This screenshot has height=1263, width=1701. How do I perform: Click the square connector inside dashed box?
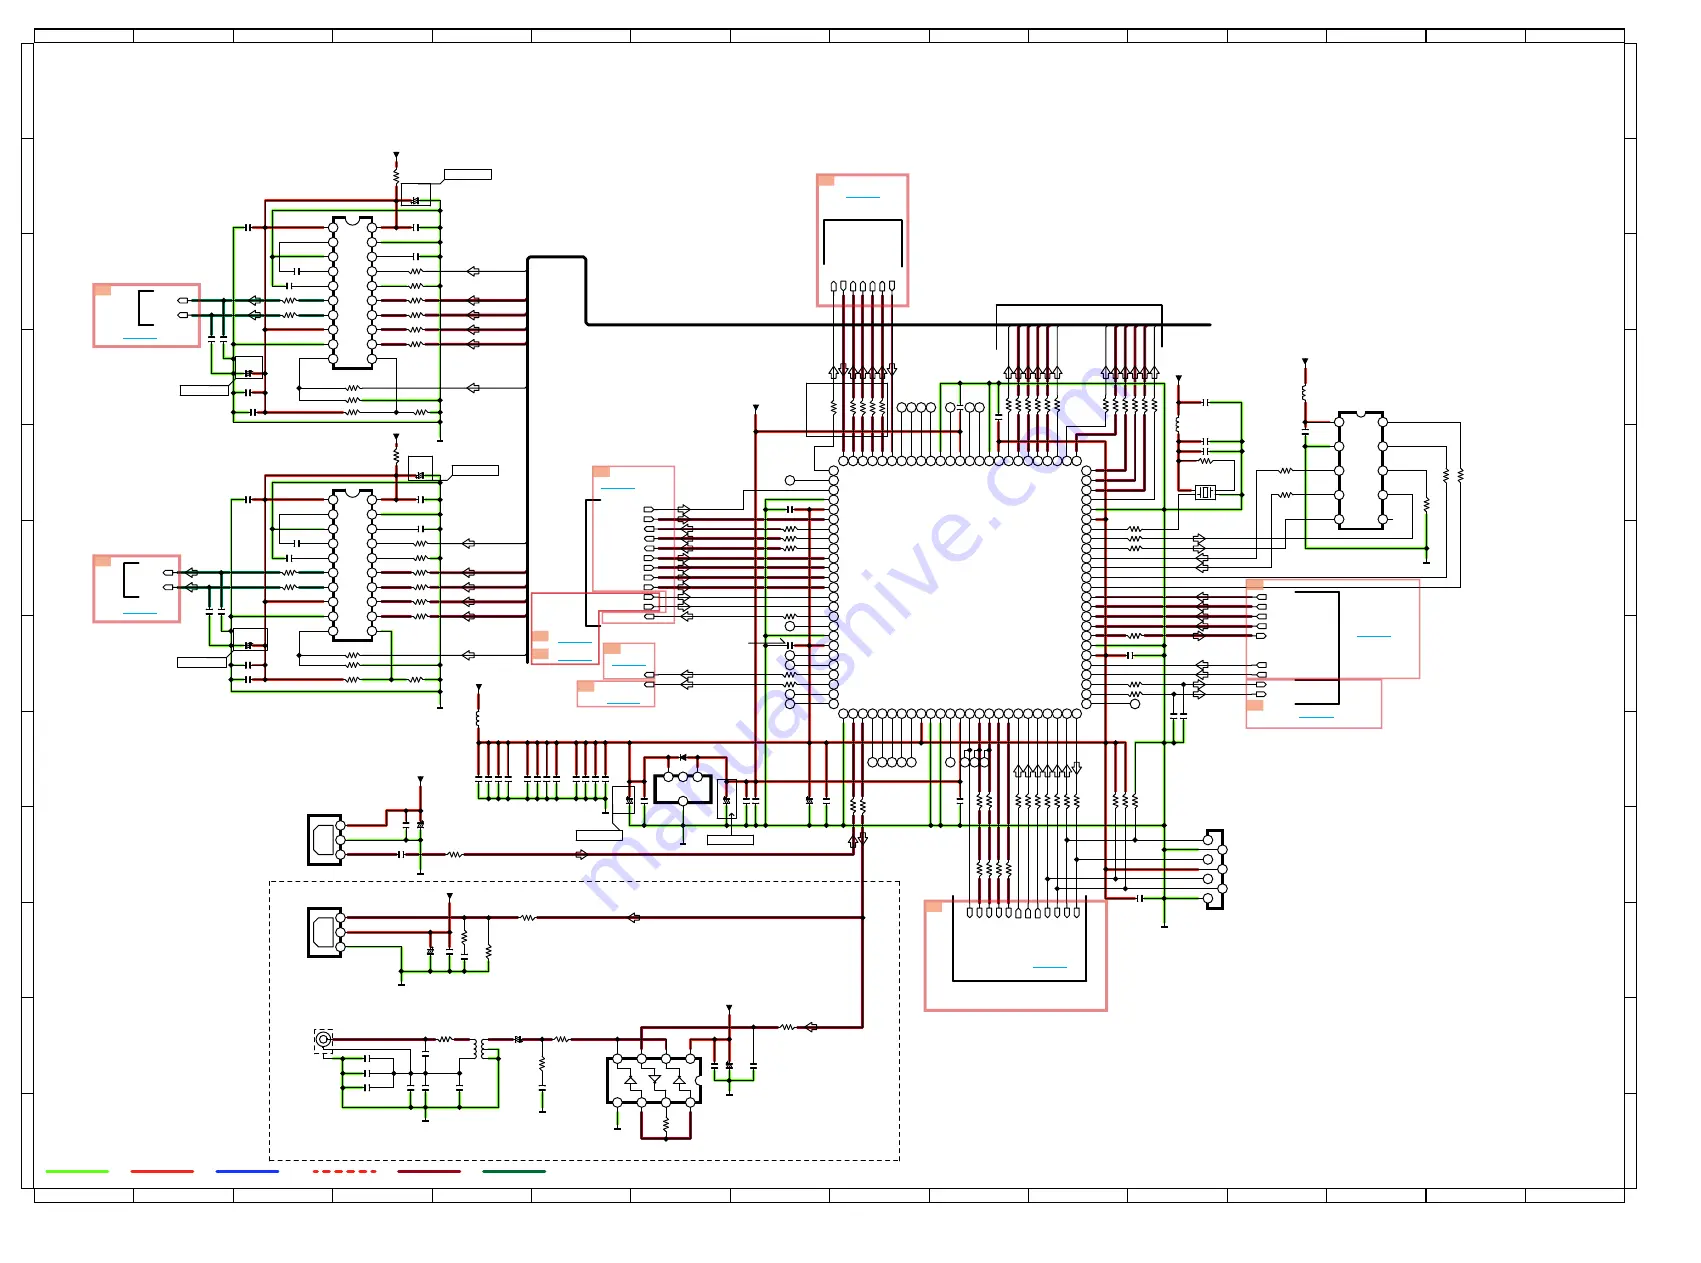pyautogui.click(x=325, y=932)
